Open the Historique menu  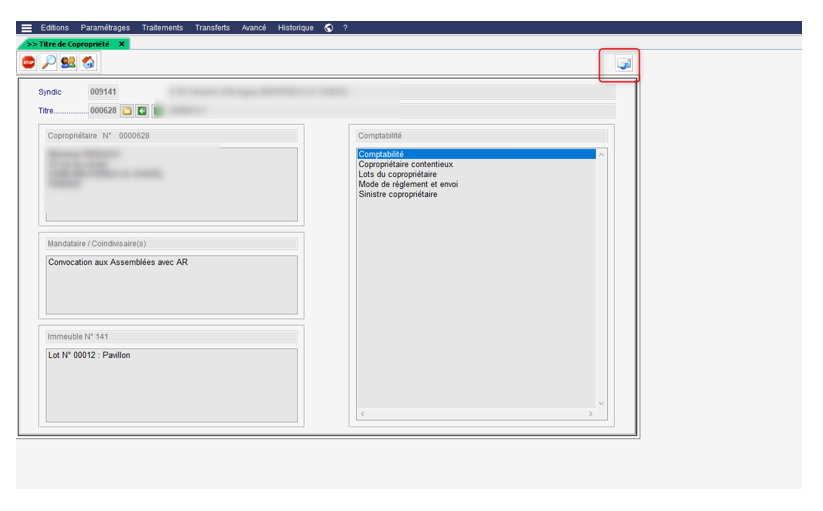click(x=295, y=28)
